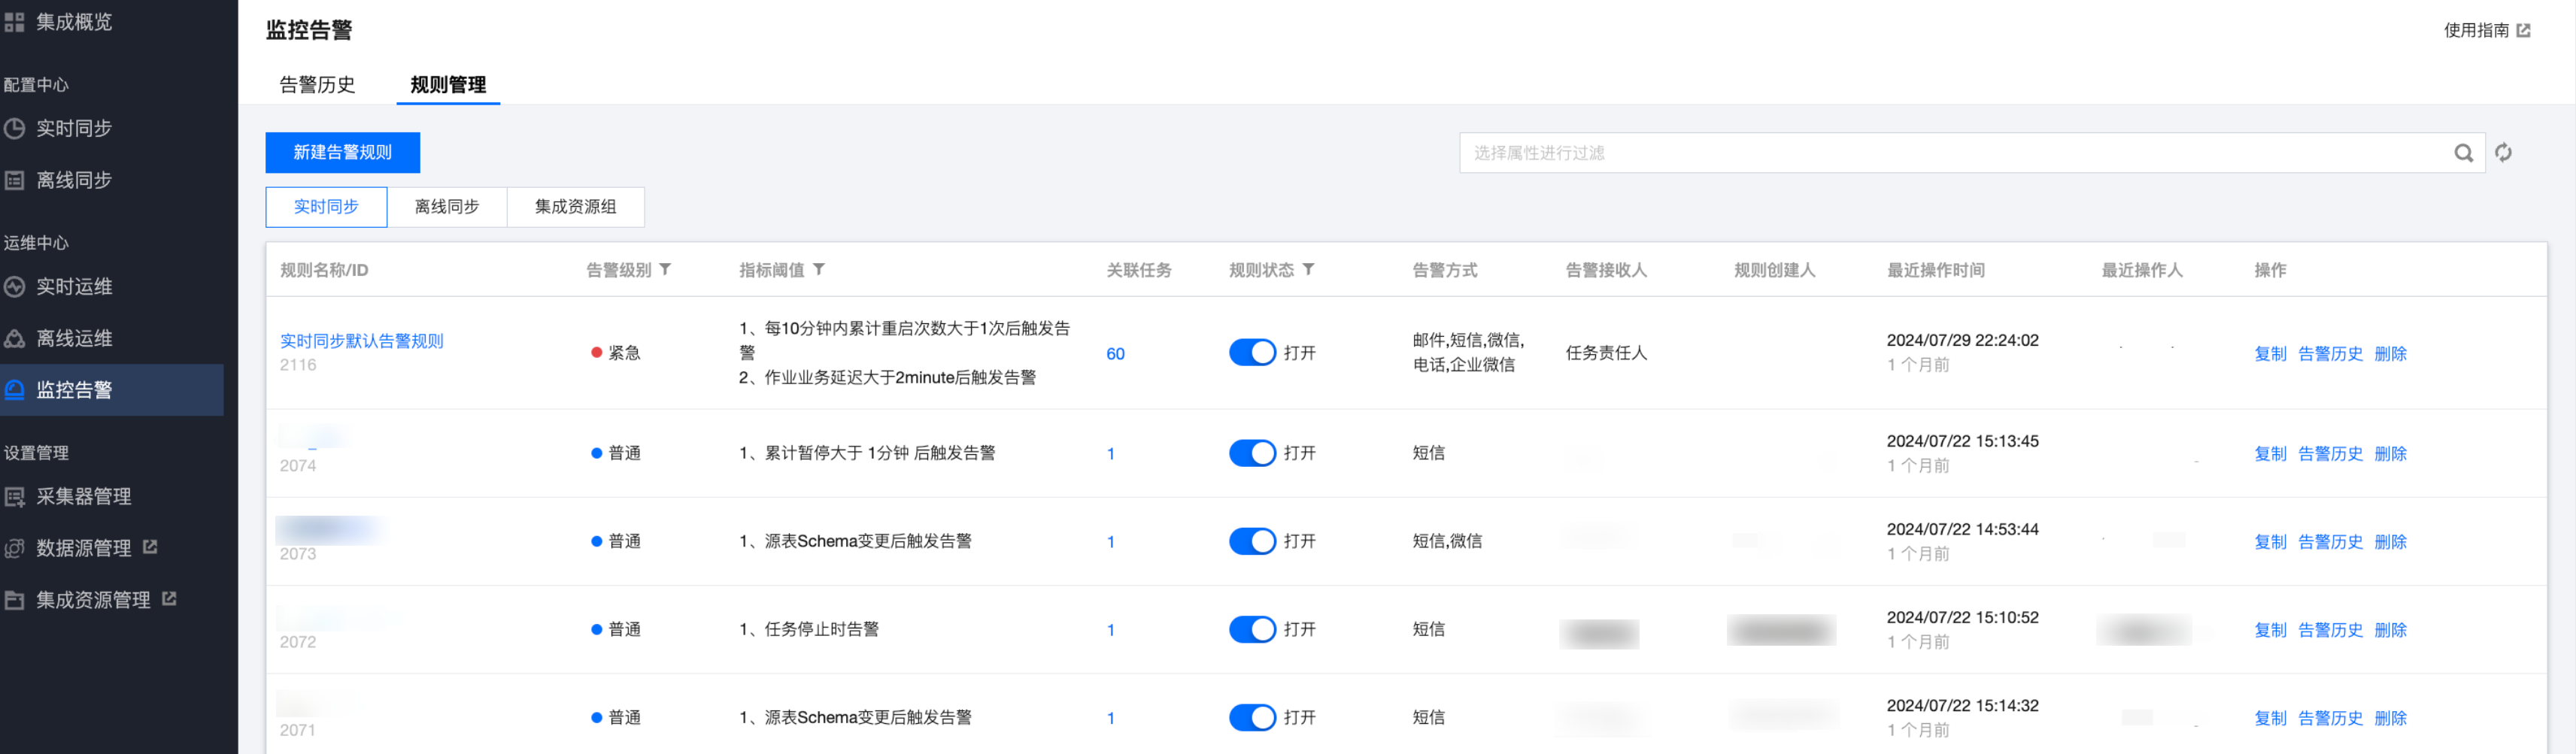Click the 离线同步 sidebar icon
This screenshot has height=754, width=2576.
click(14, 180)
